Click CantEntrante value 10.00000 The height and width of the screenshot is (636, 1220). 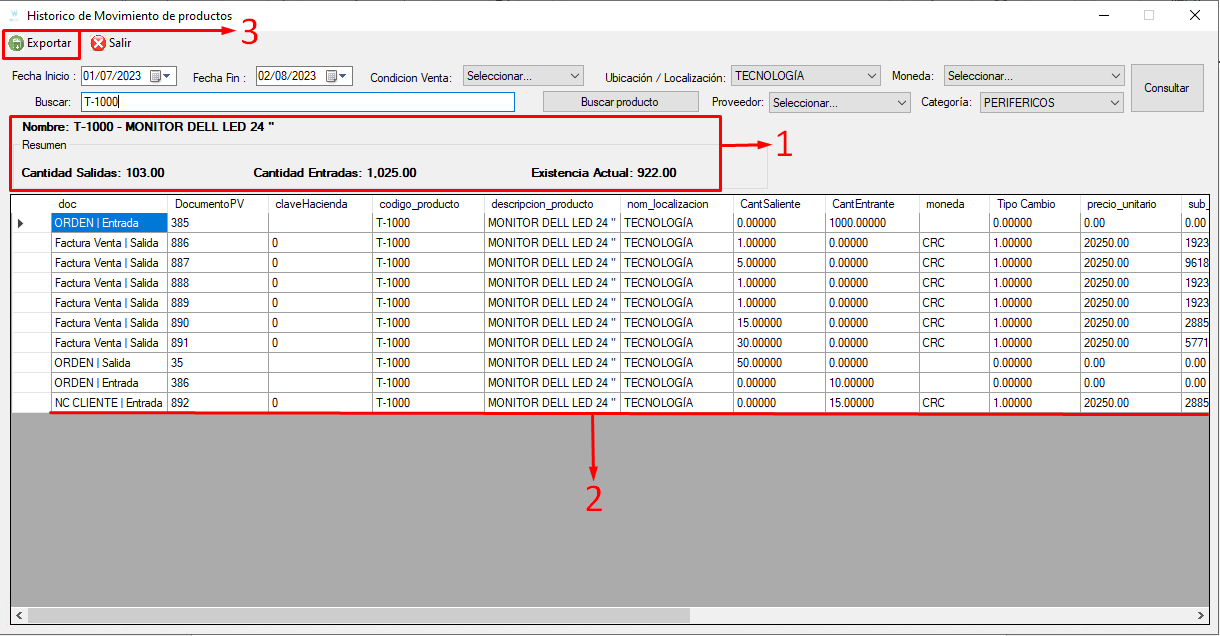[x=872, y=383]
